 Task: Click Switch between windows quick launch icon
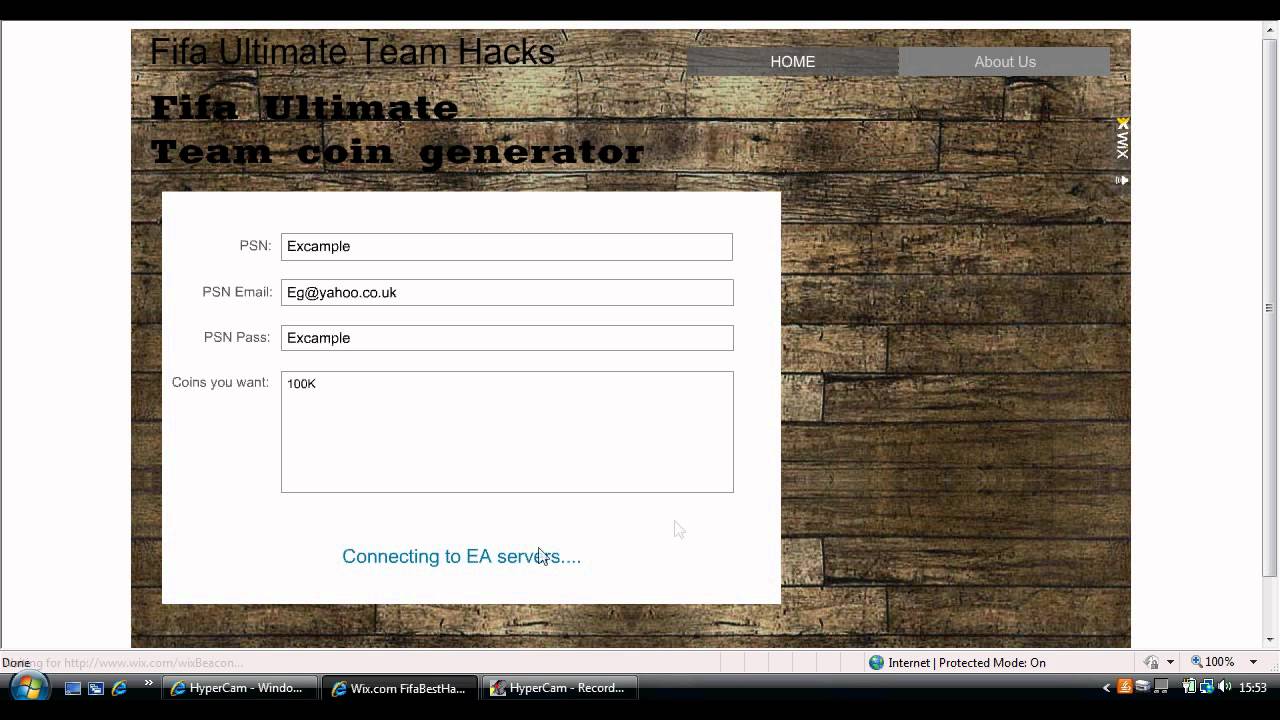(x=96, y=688)
